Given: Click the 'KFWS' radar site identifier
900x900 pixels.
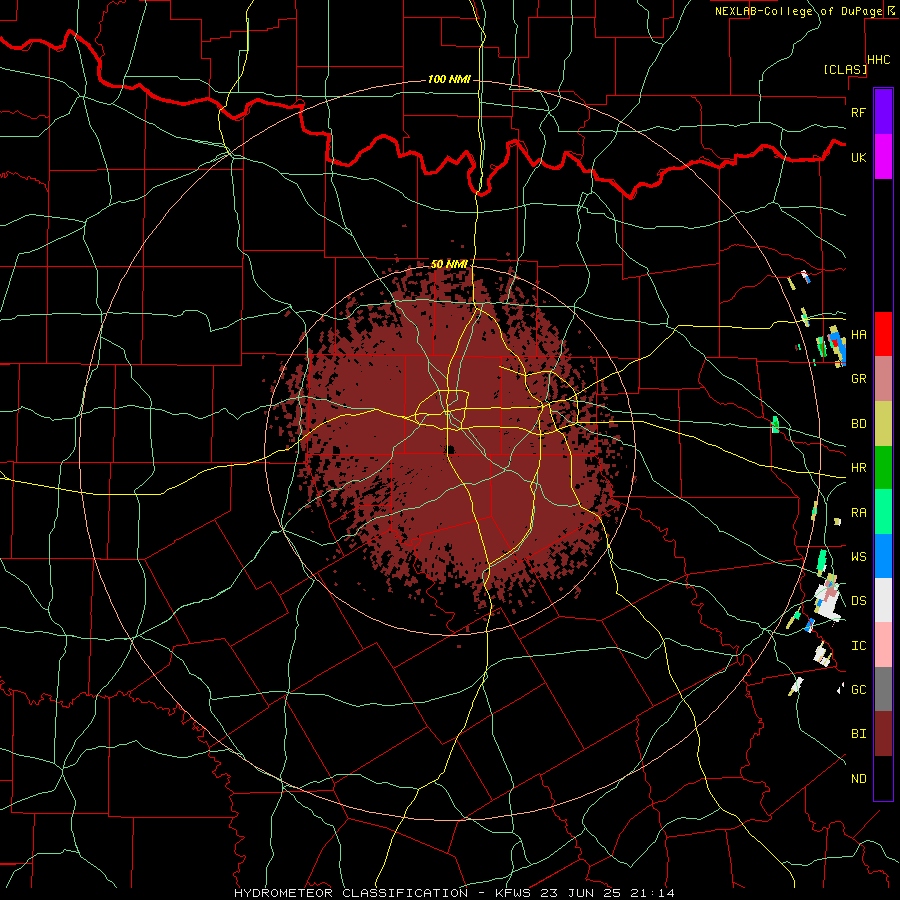Looking at the screenshot, I should 513,893.
